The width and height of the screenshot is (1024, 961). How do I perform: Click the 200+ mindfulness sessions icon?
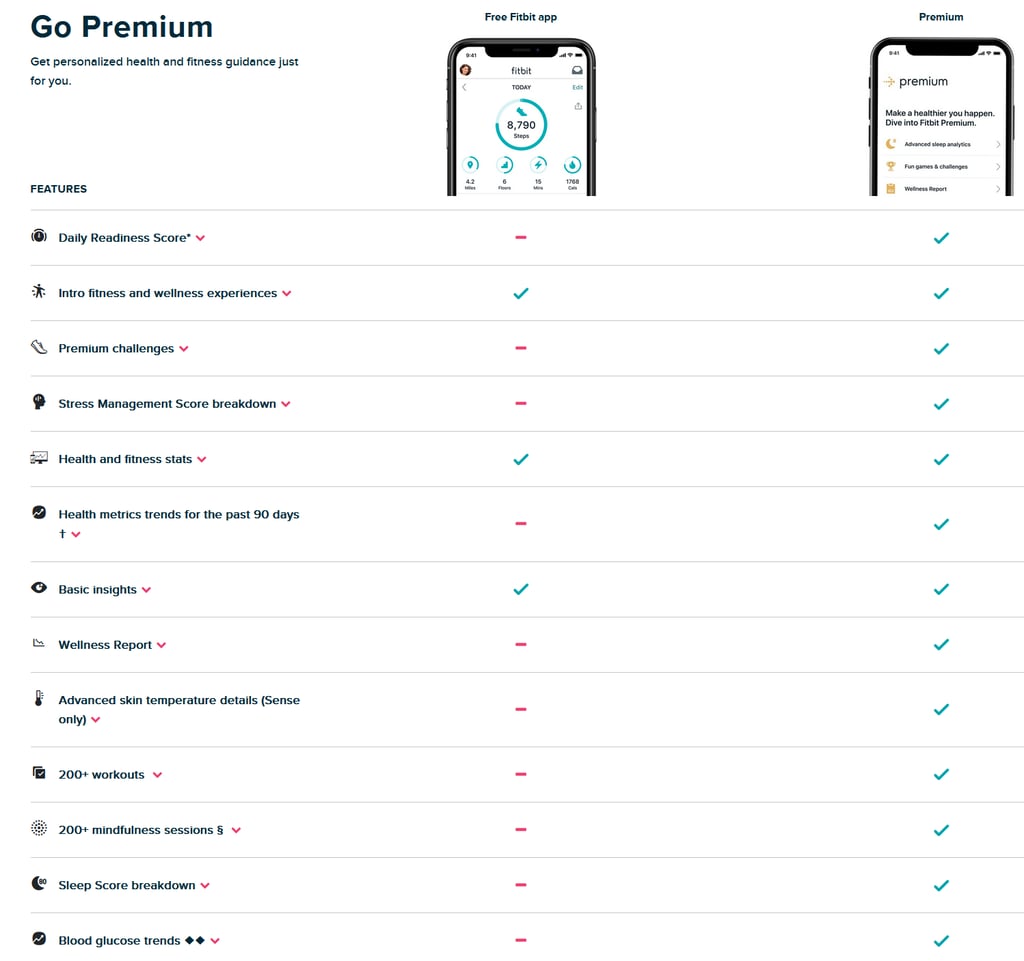tap(39, 829)
